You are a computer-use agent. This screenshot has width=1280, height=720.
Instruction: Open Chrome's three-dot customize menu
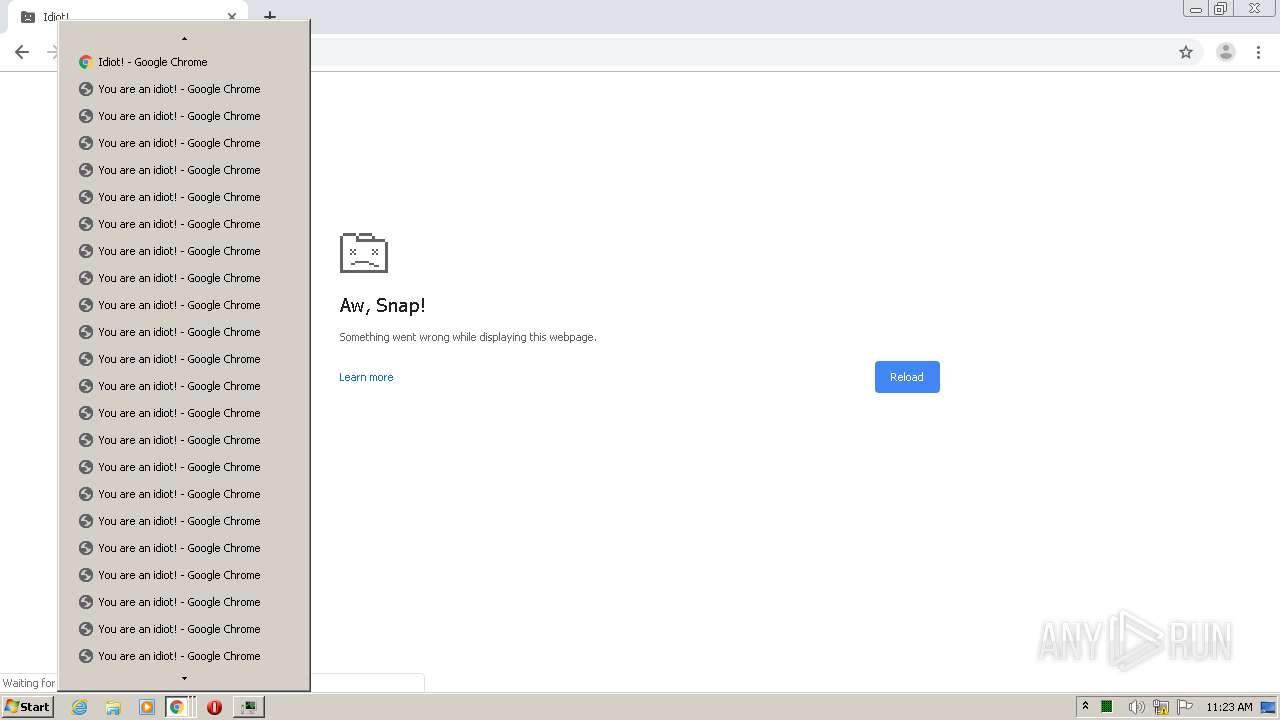pyautogui.click(x=1258, y=52)
